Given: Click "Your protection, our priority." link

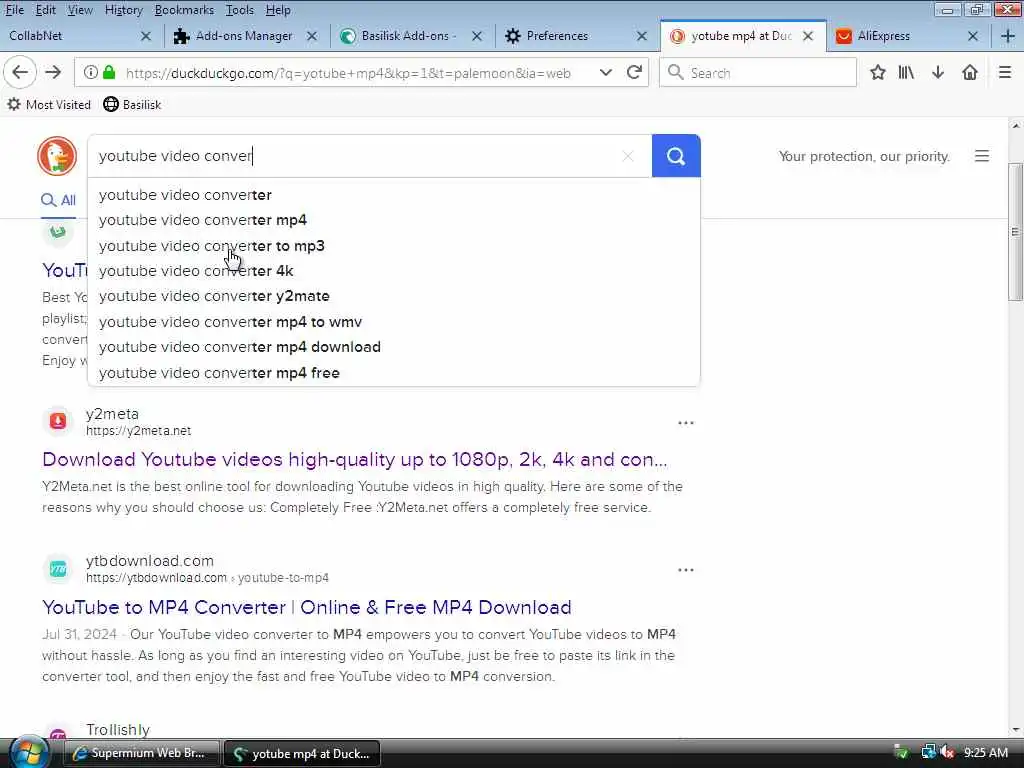Looking at the screenshot, I should (864, 156).
